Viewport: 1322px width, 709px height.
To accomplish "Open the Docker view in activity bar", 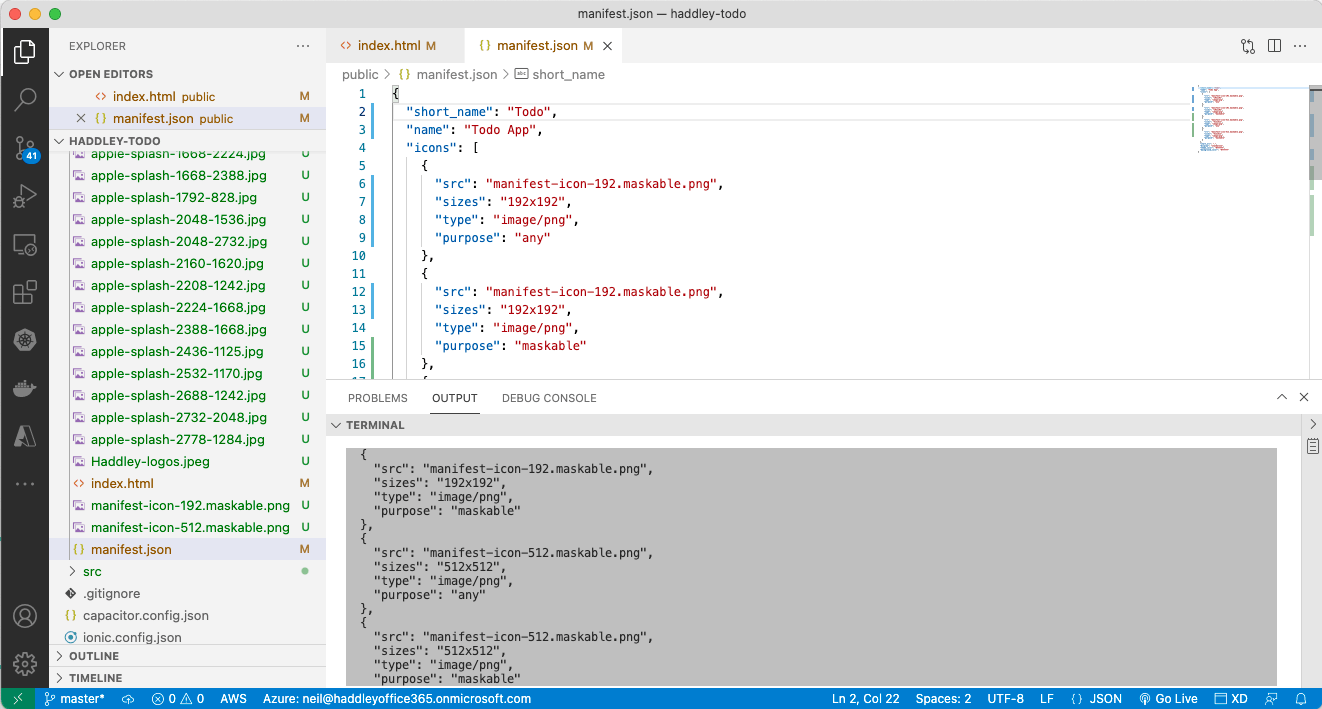I will tap(25, 388).
